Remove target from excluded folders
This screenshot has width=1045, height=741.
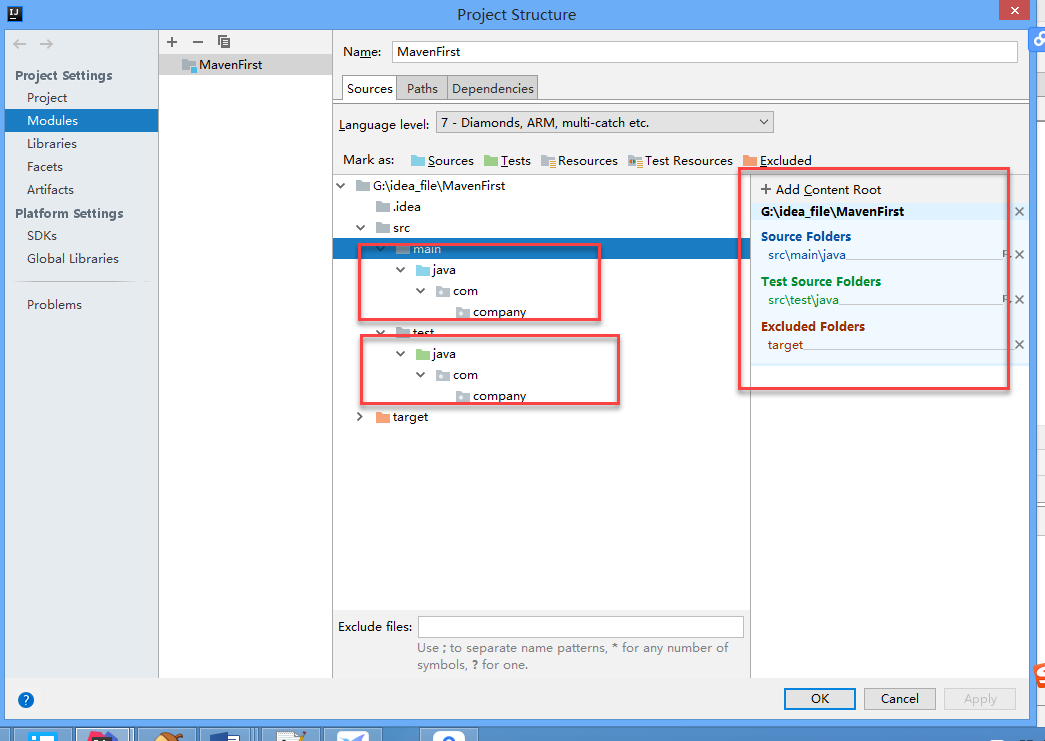(1019, 345)
